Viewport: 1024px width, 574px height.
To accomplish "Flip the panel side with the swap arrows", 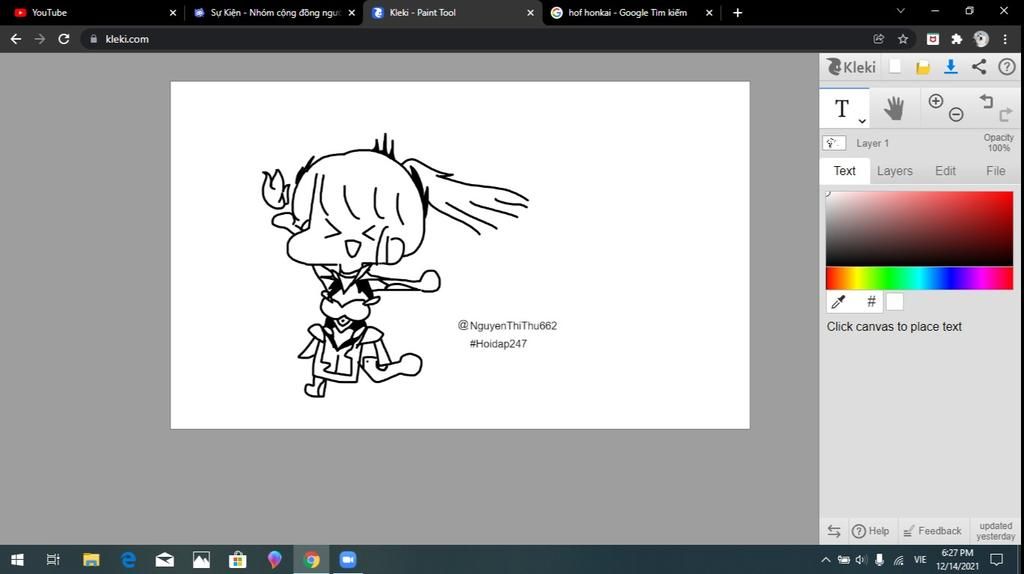I will [x=834, y=531].
